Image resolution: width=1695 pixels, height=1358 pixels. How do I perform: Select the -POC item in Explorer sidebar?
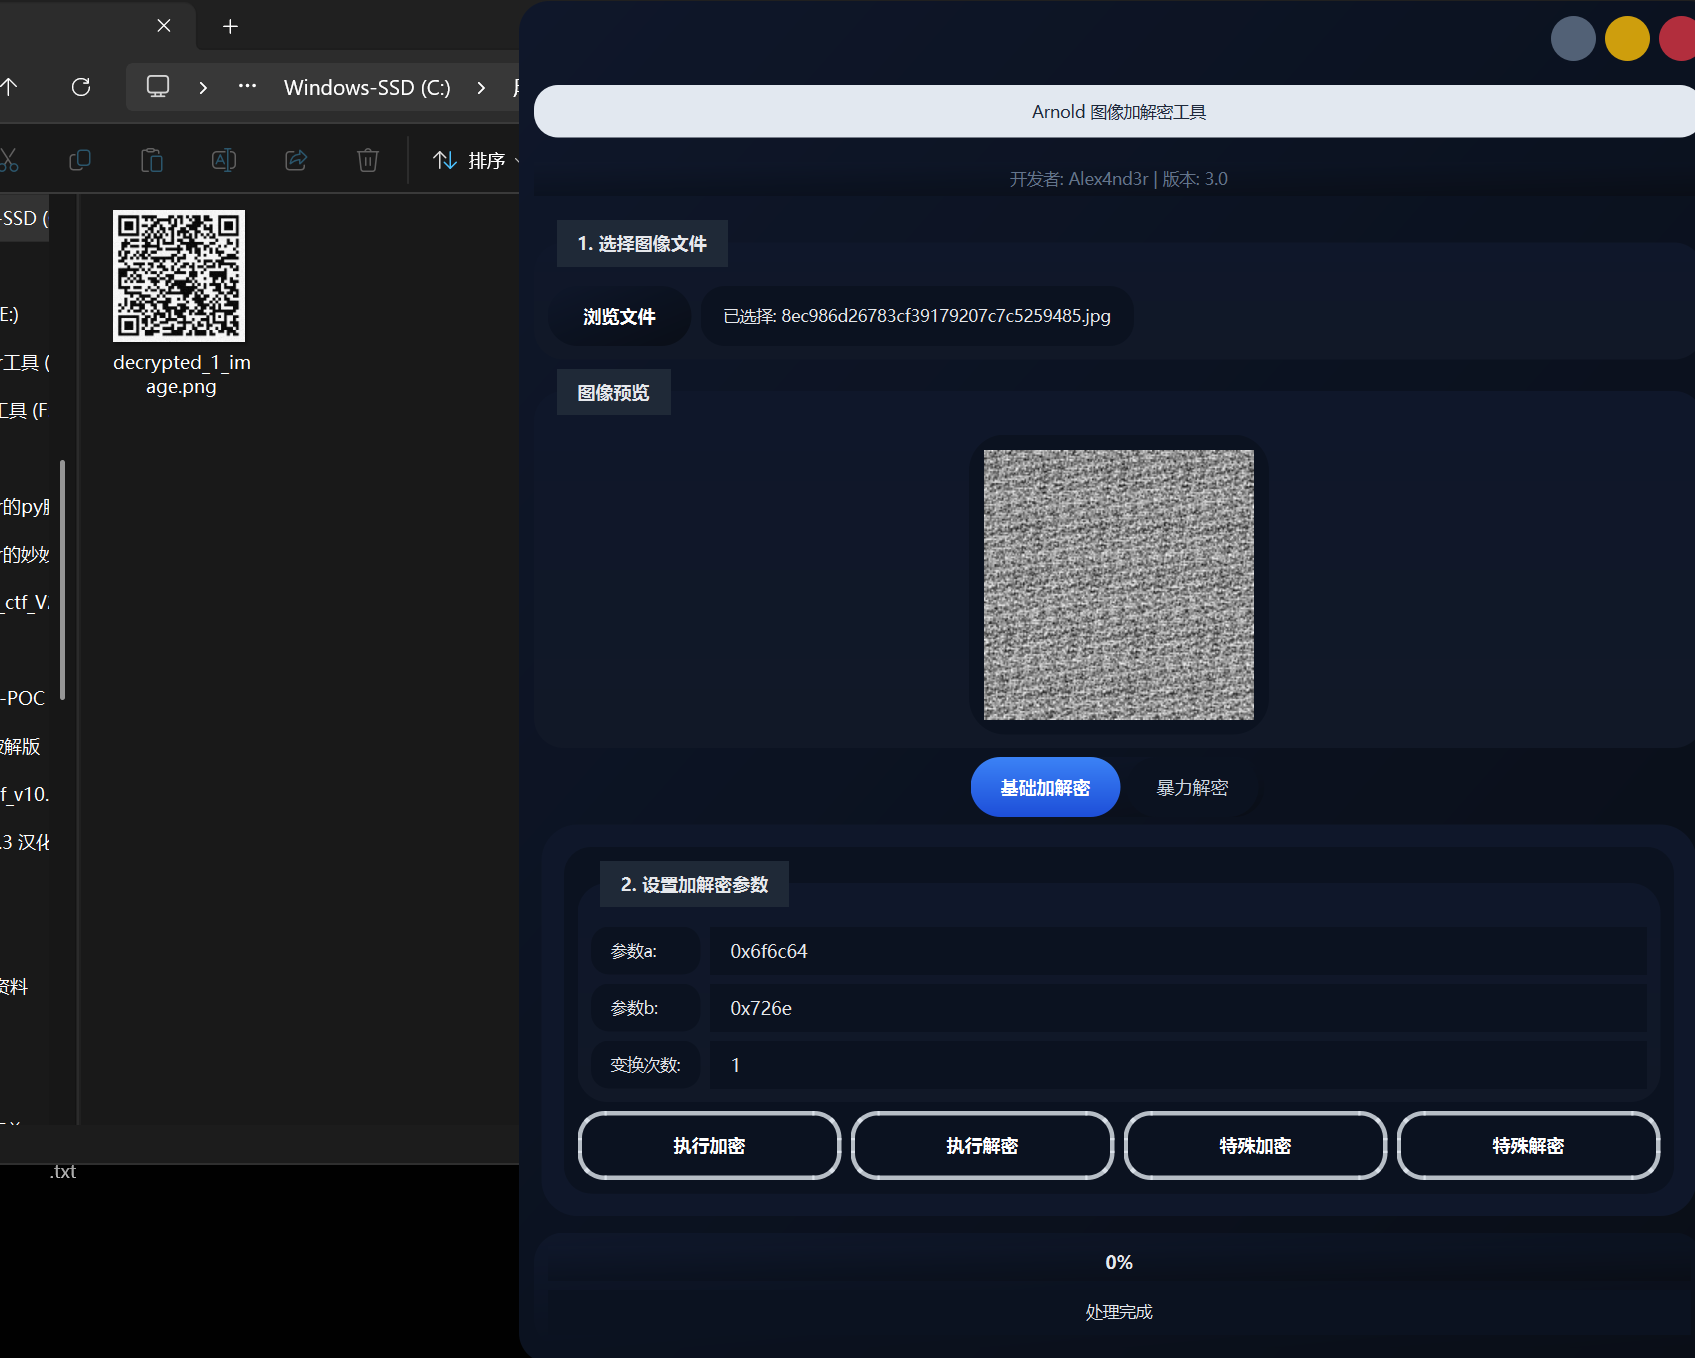pos(23,698)
